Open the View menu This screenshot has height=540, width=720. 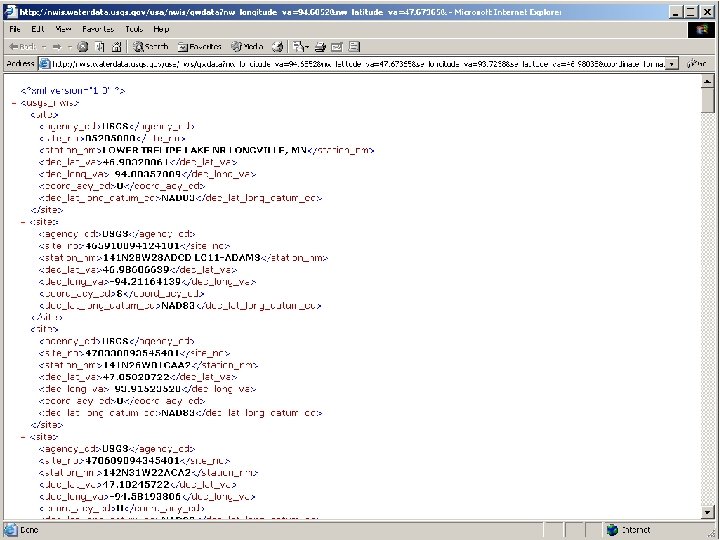pos(63,29)
